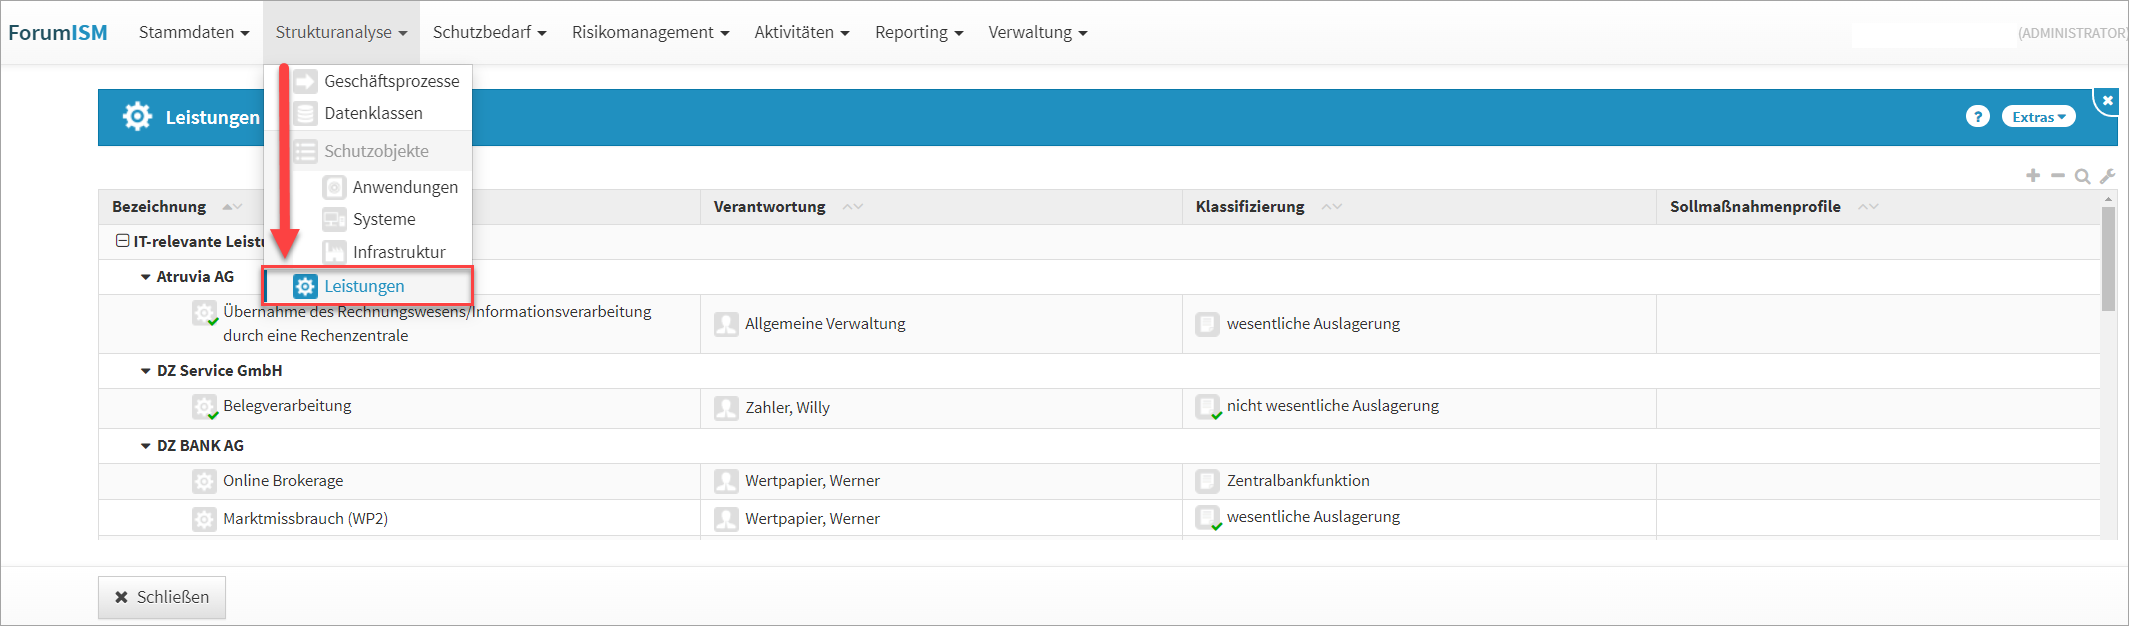Collapse the DZ Service GmbH group
Image resolution: width=2129 pixels, height=626 pixels.
pyautogui.click(x=146, y=371)
